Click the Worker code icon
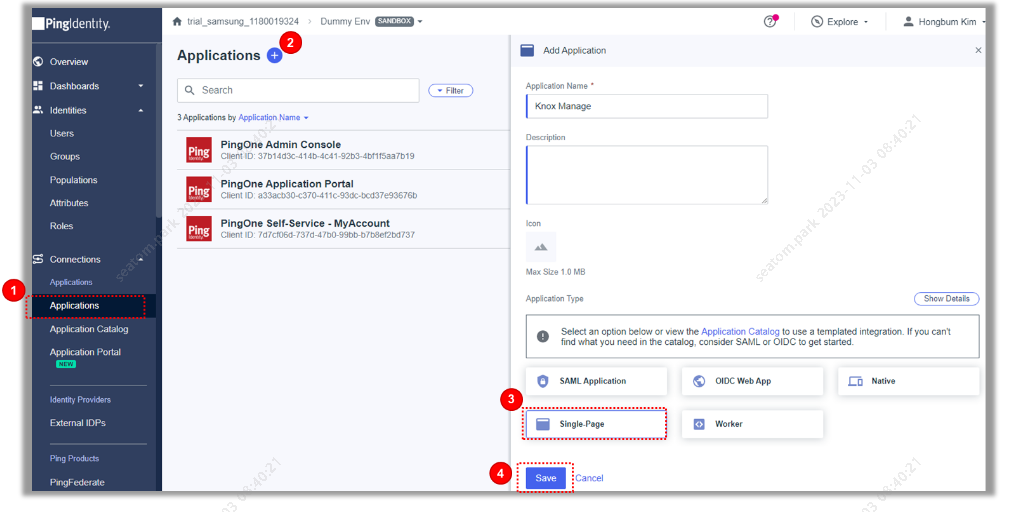The image size is (1009, 512). 699,425
